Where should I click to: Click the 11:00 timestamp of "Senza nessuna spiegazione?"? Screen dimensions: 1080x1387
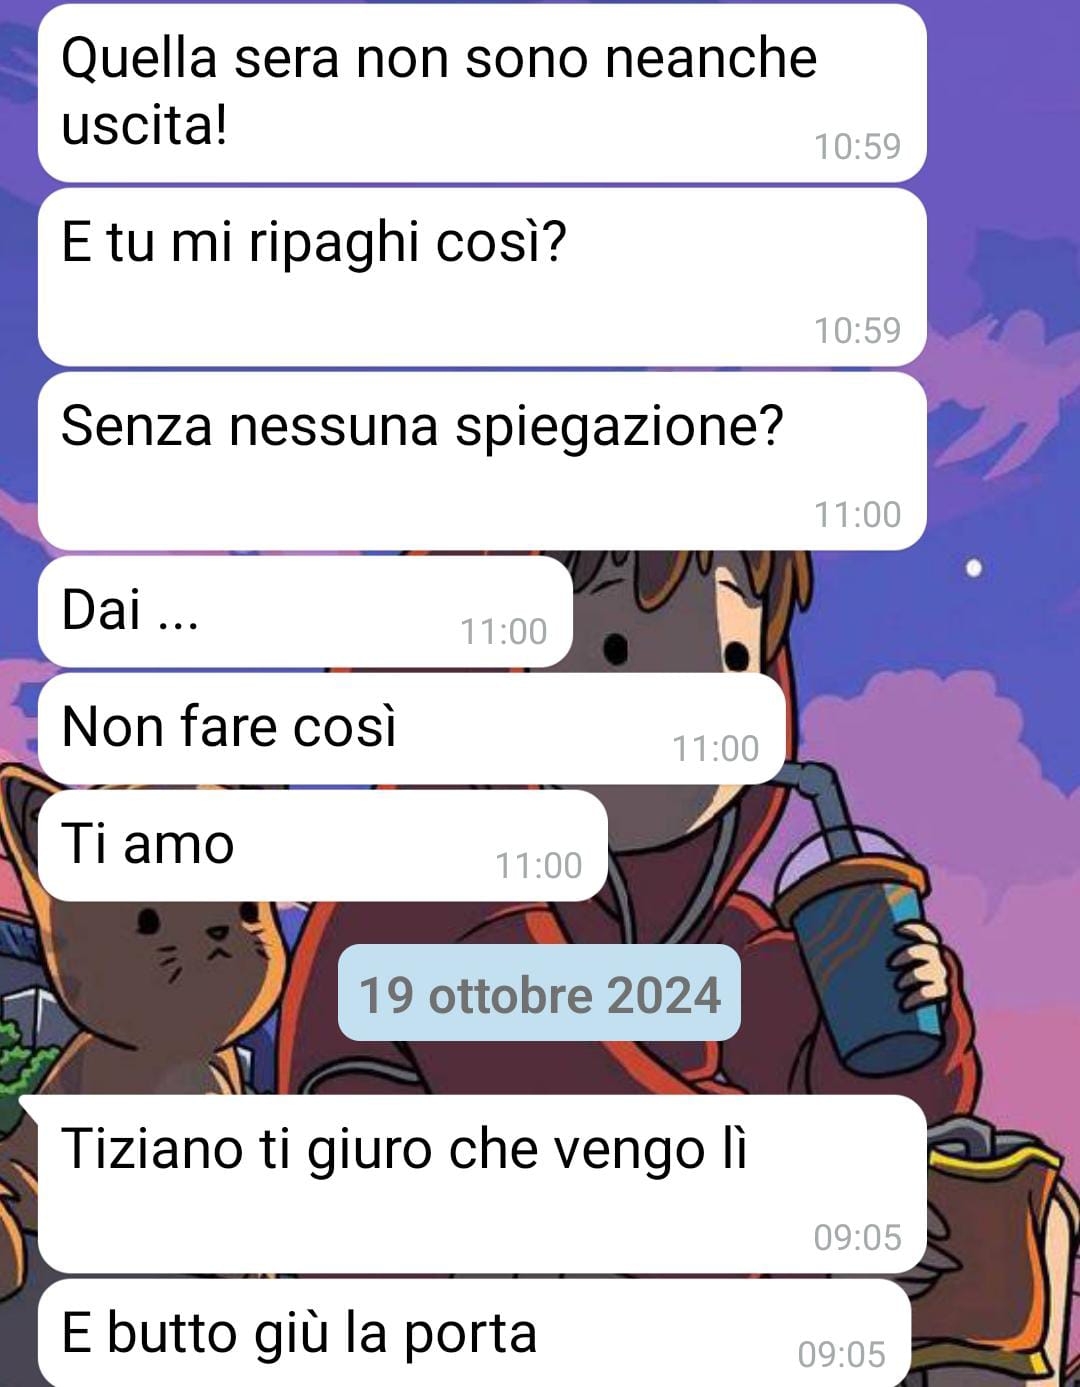pyautogui.click(x=857, y=515)
